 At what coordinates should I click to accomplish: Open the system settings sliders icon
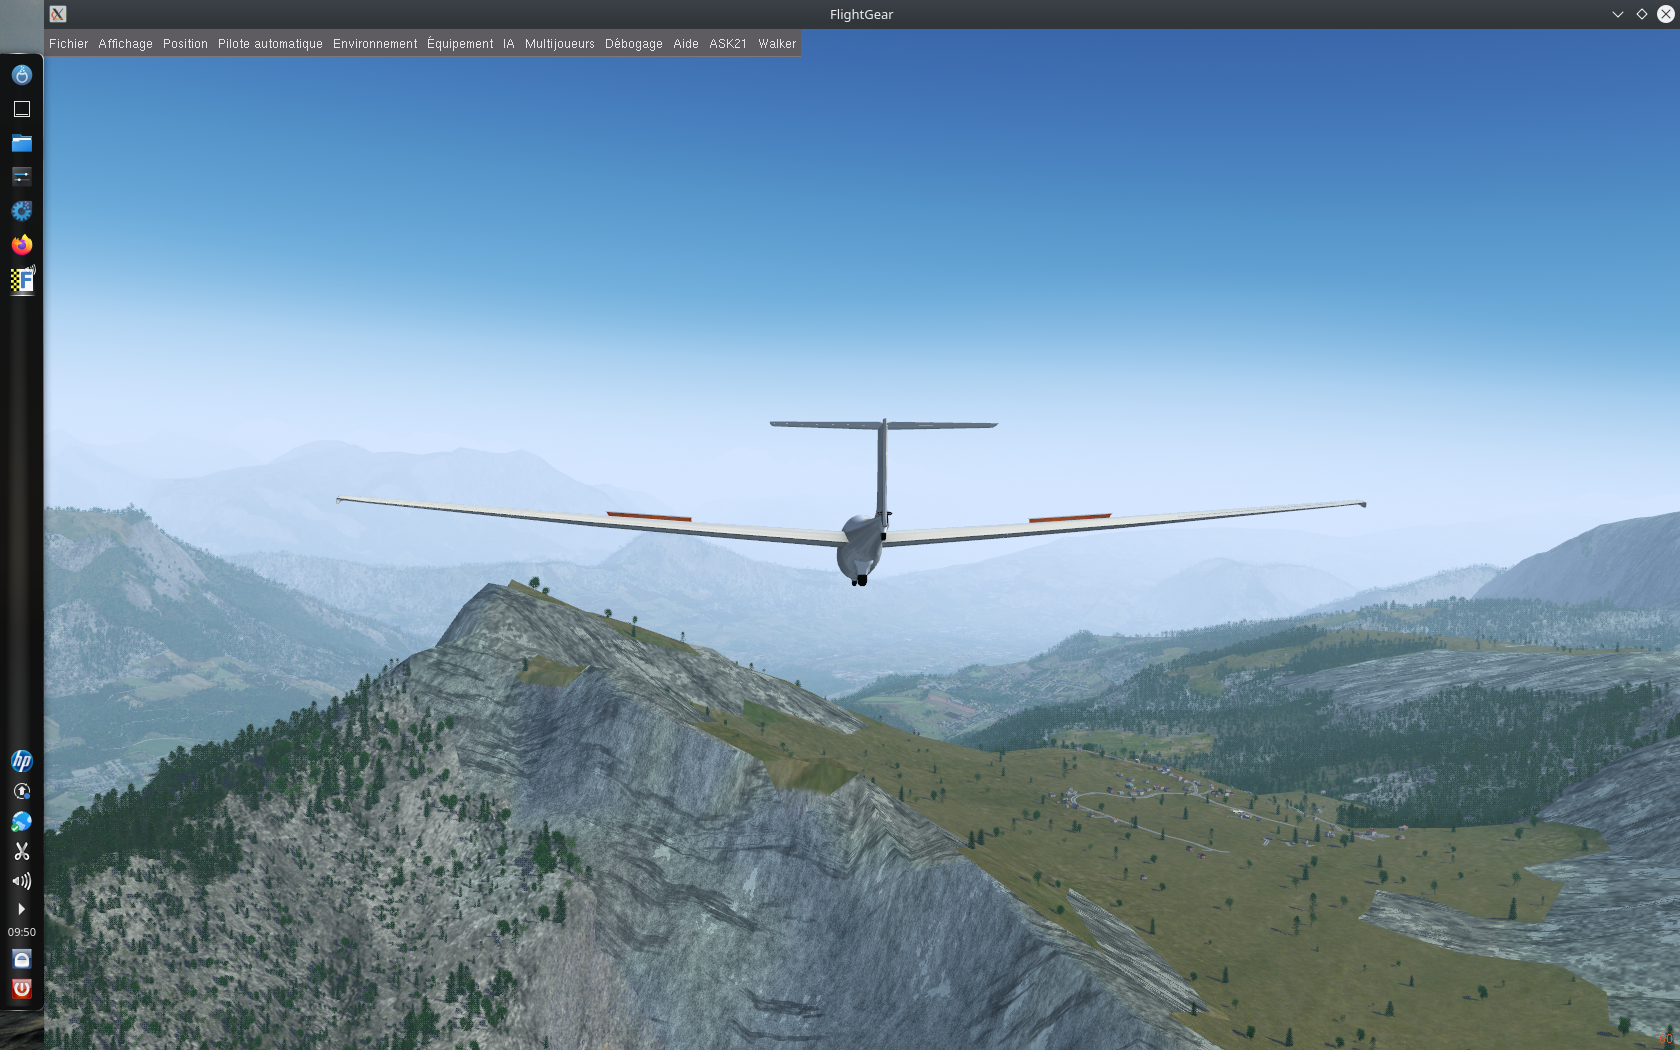click(22, 177)
